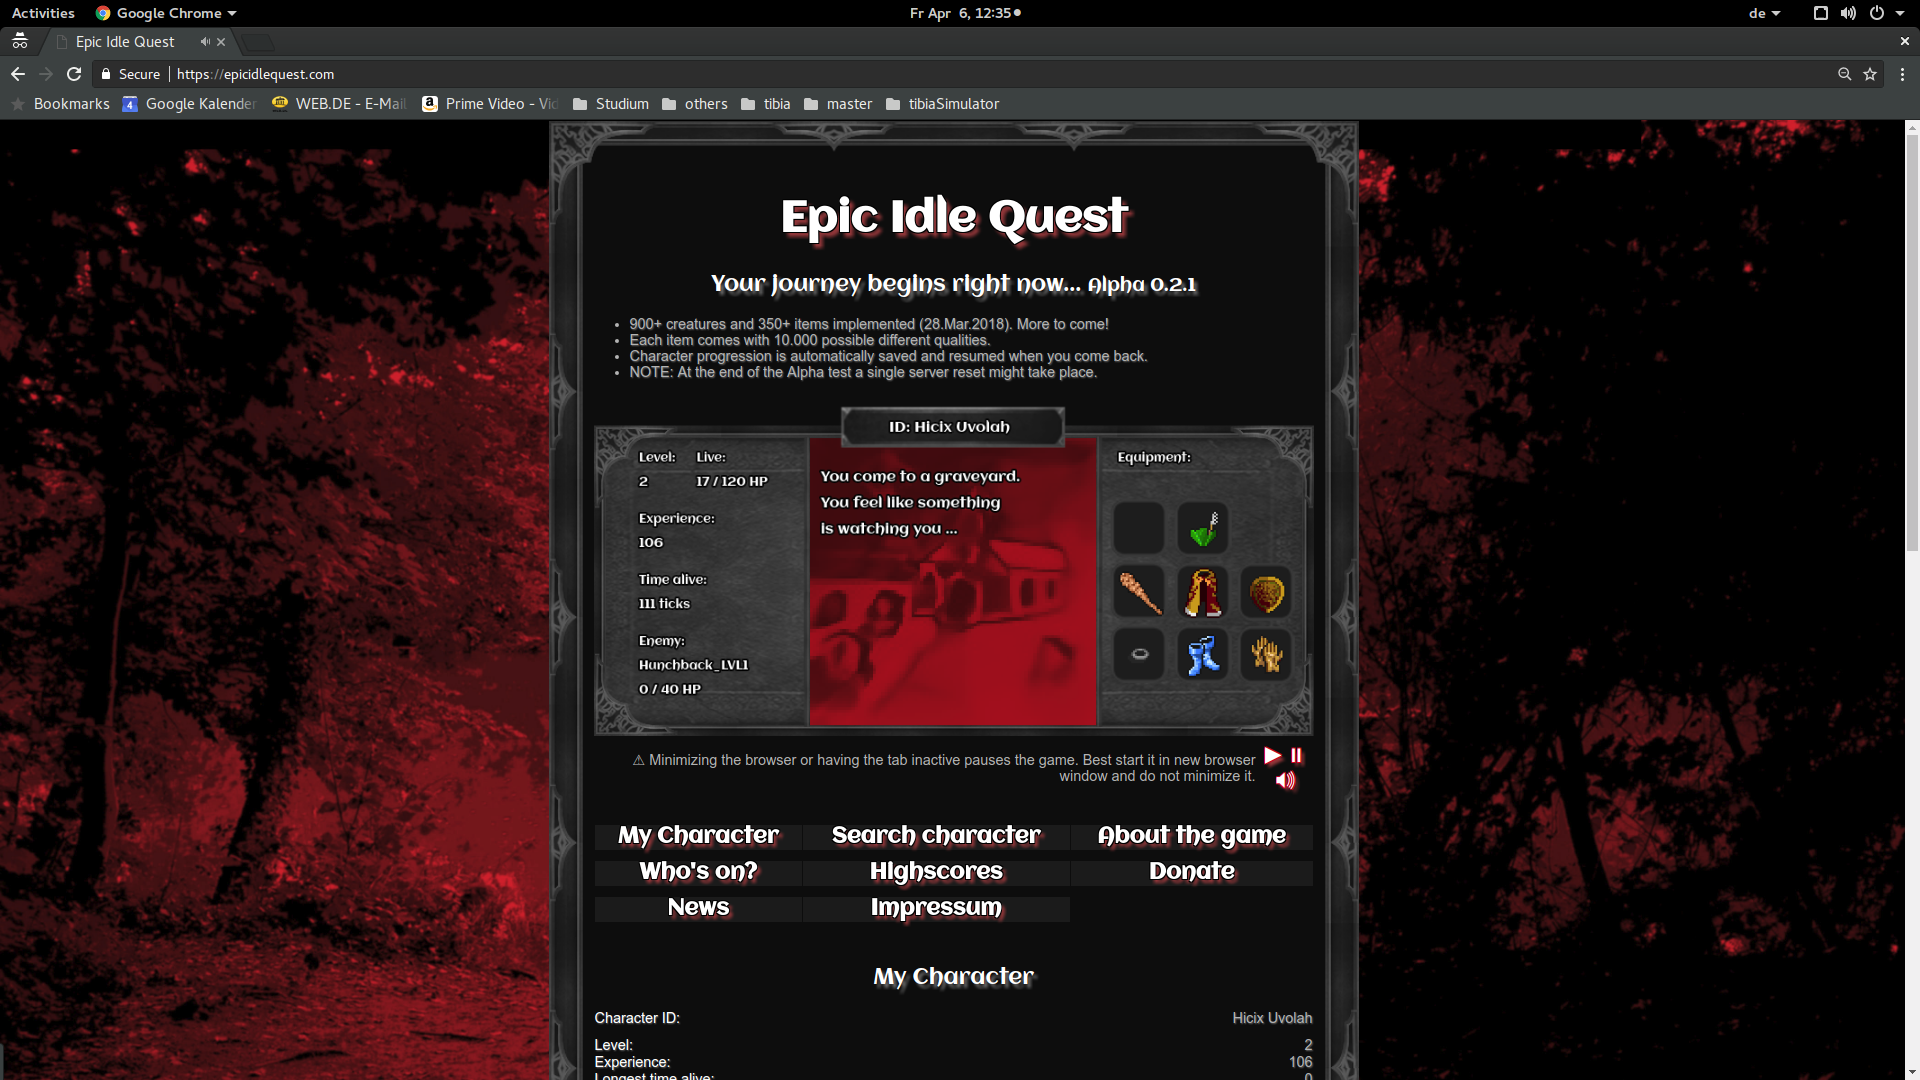Switch to the Highscores section

point(935,871)
